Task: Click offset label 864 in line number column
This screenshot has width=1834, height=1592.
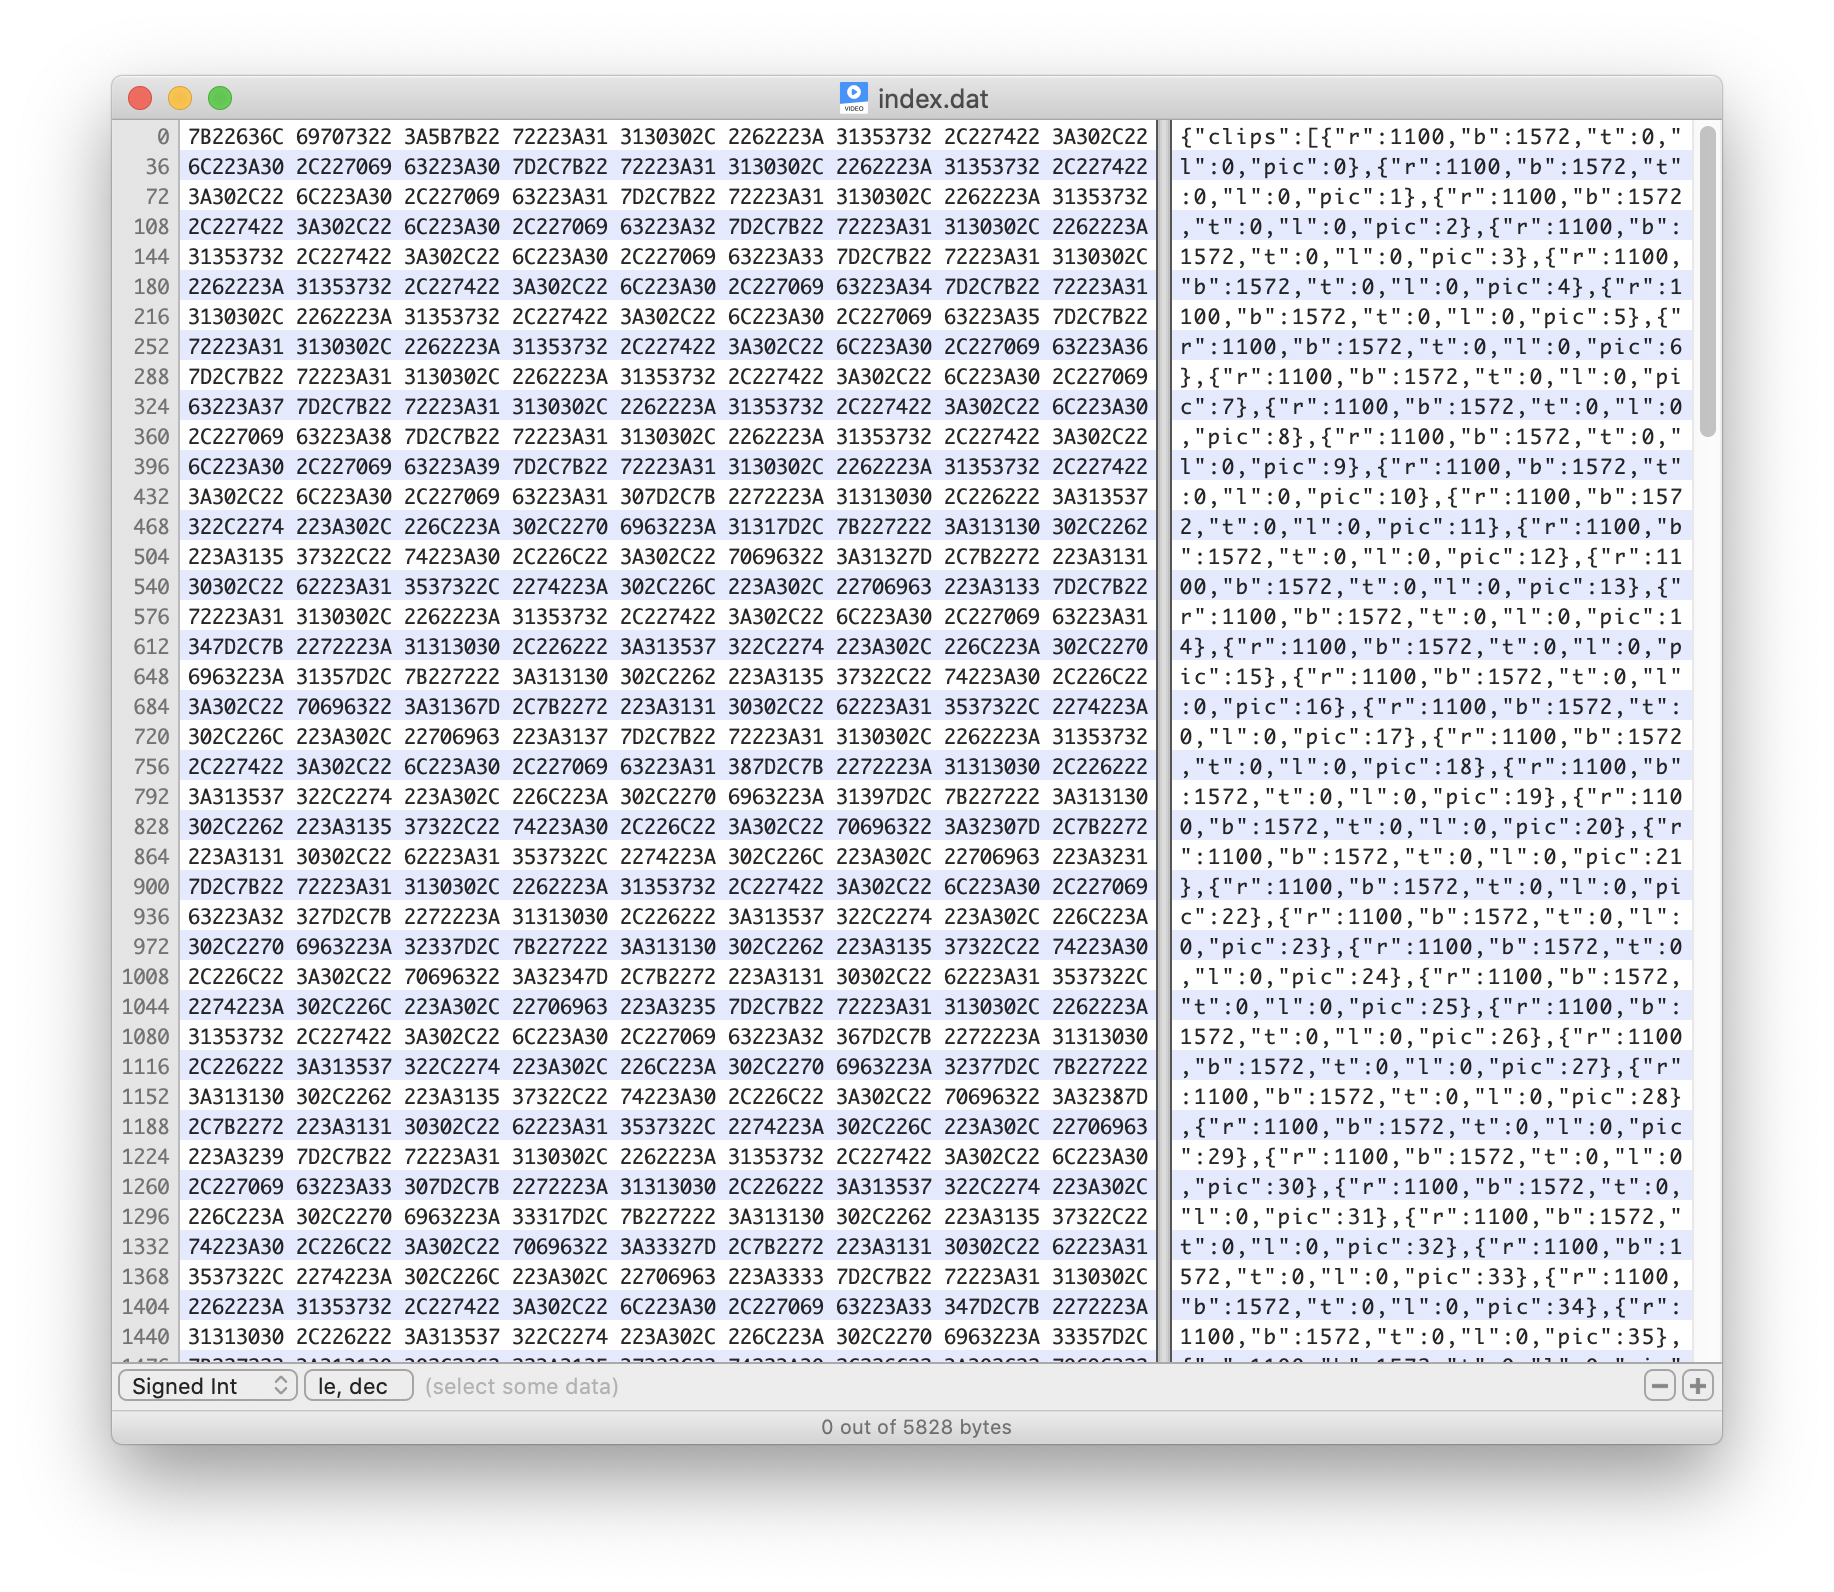Action: tap(152, 856)
